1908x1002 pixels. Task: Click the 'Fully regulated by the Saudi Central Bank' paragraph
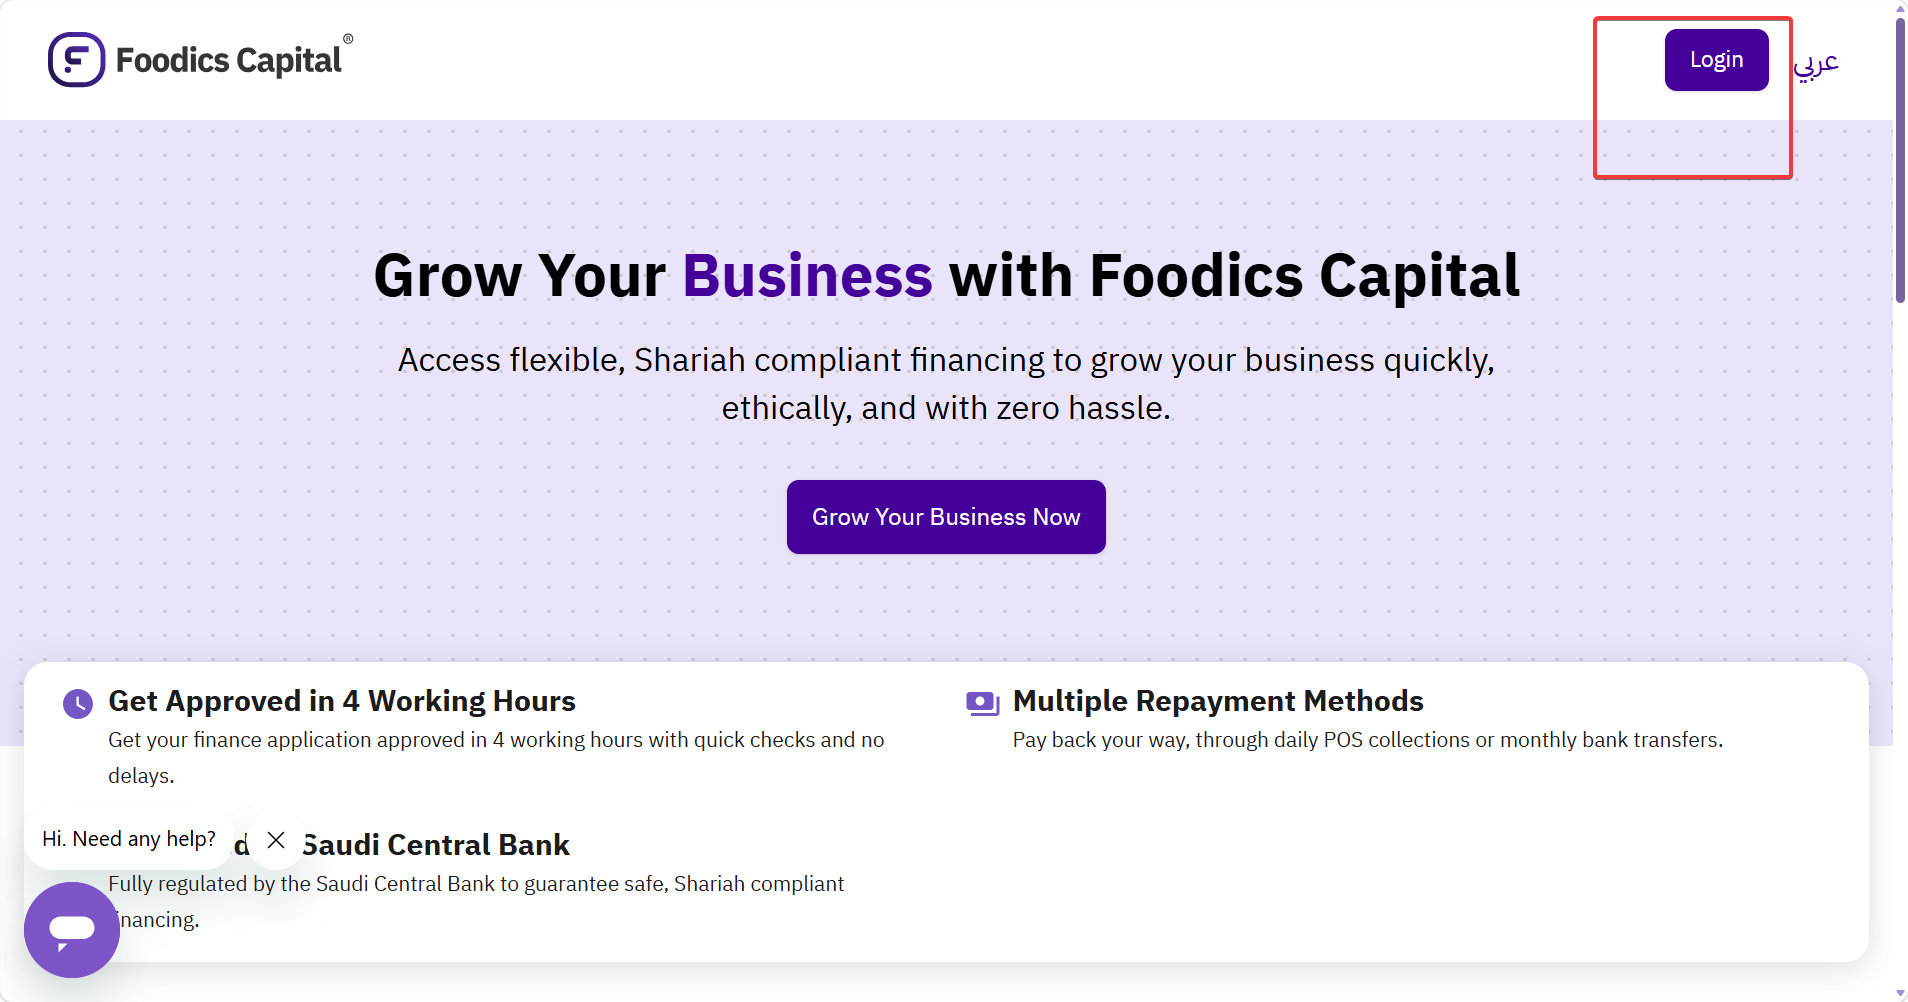pyautogui.click(x=476, y=901)
